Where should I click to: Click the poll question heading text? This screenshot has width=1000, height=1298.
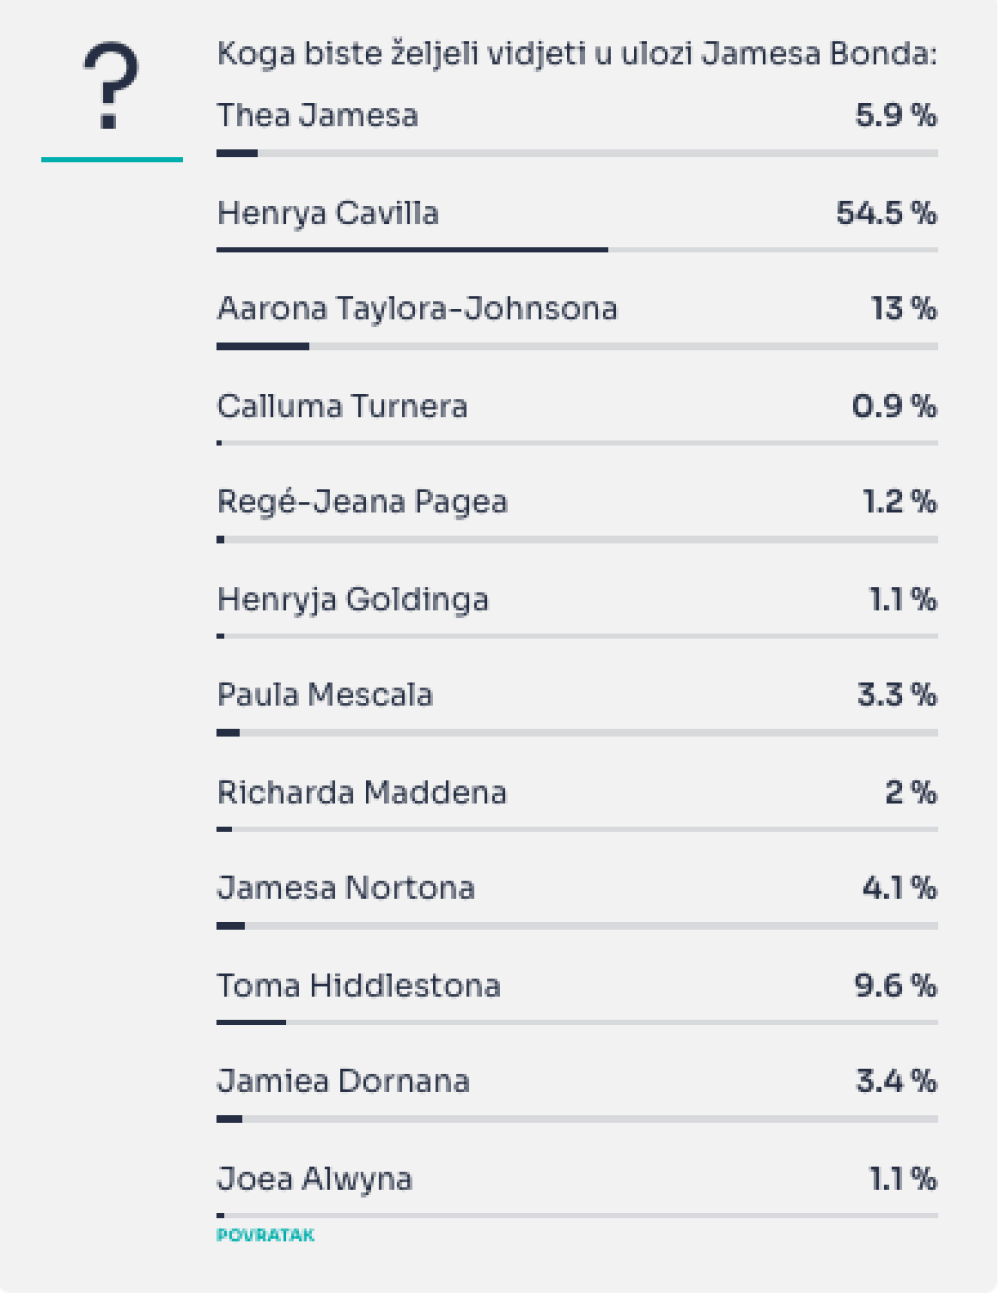[x=577, y=53]
